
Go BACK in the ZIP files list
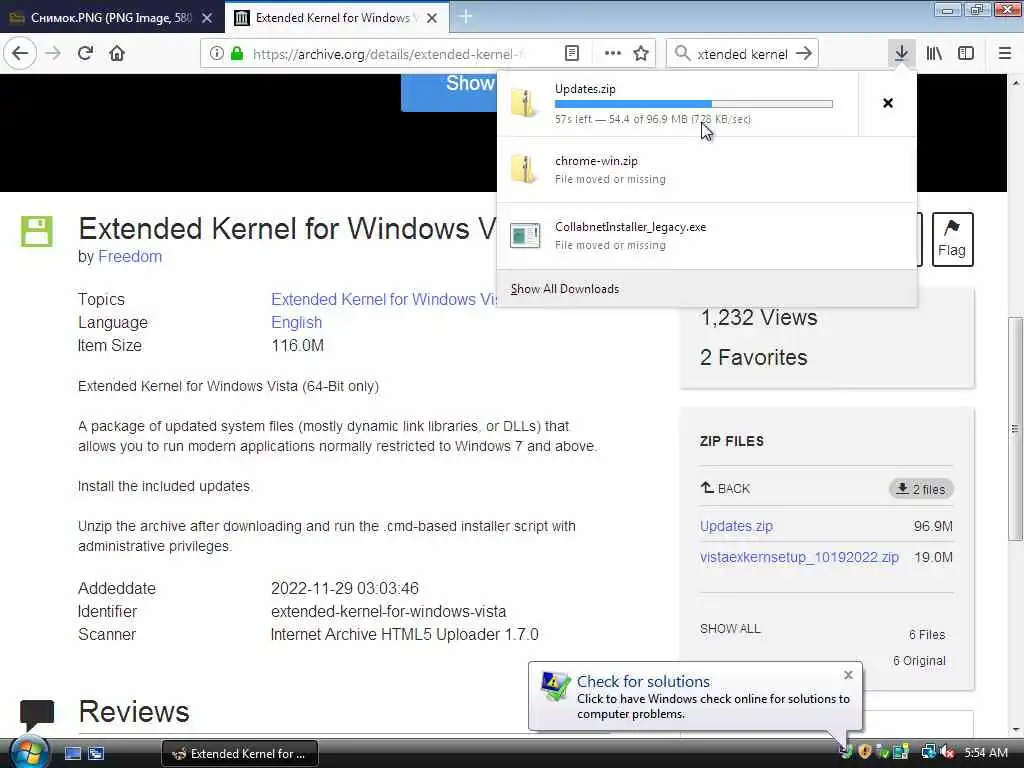click(725, 488)
